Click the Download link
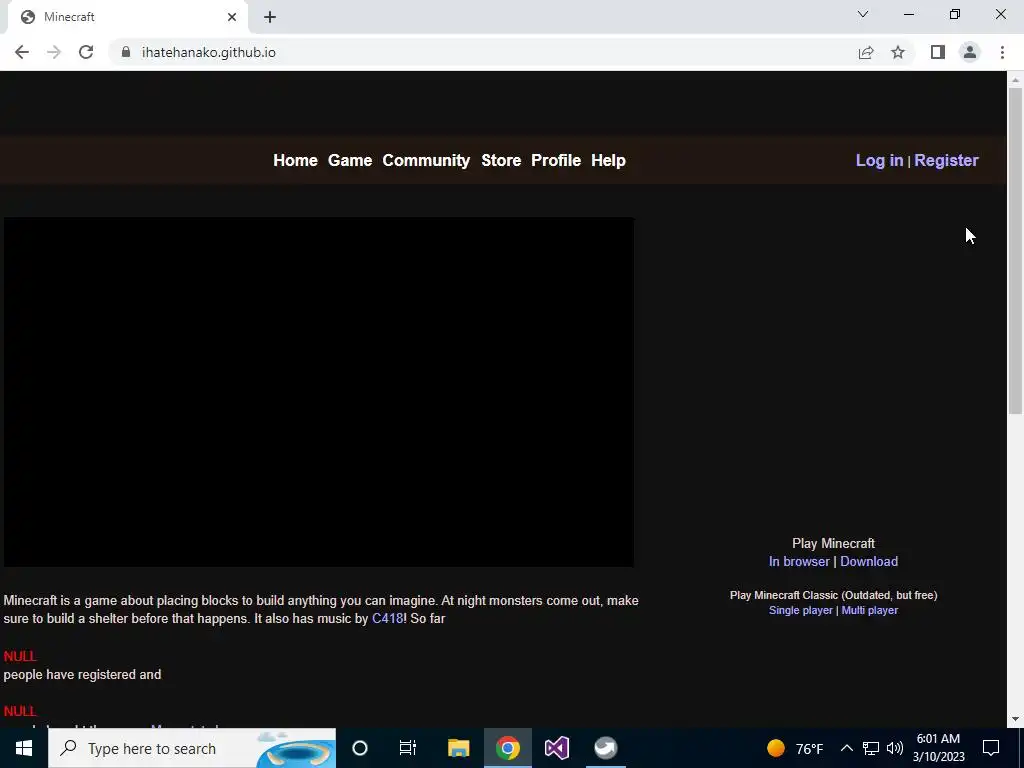Image resolution: width=1024 pixels, height=768 pixels. [869, 562]
